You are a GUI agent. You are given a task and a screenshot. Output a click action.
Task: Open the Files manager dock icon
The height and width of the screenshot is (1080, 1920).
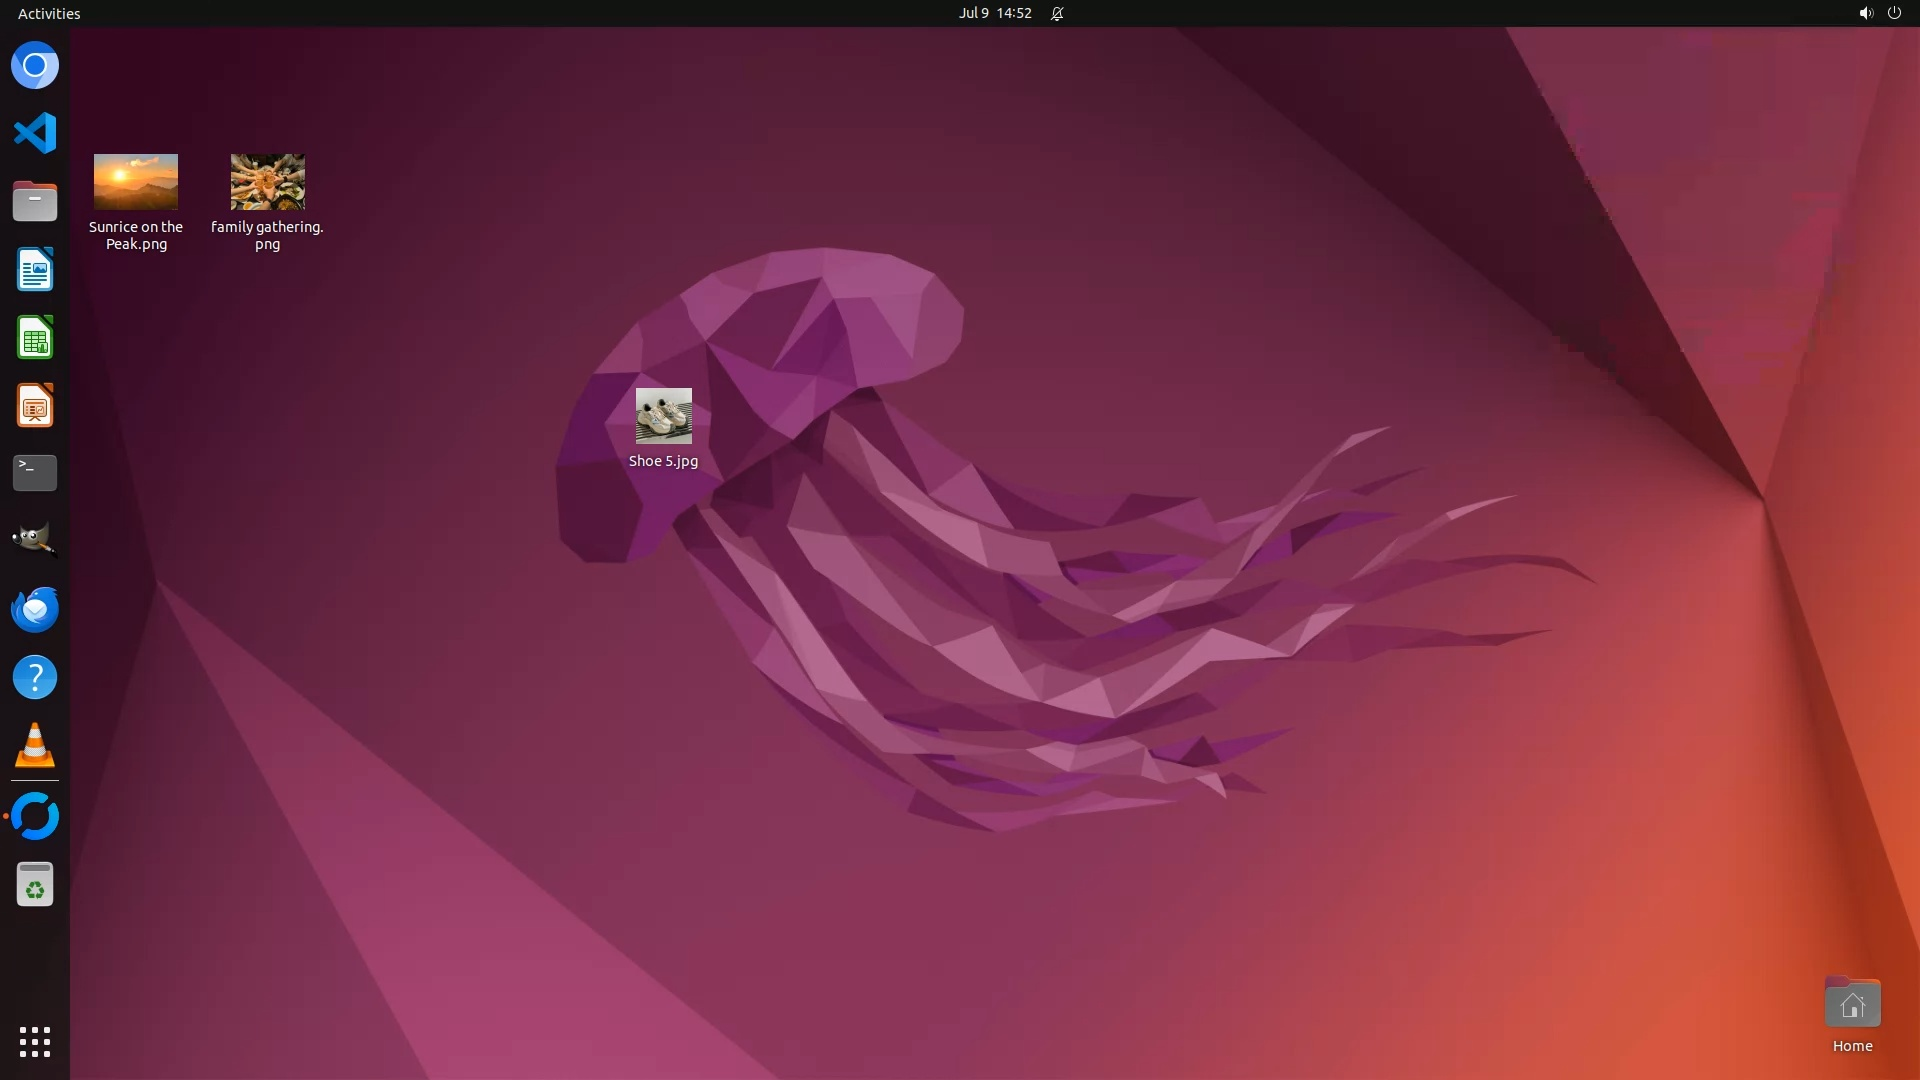[35, 201]
